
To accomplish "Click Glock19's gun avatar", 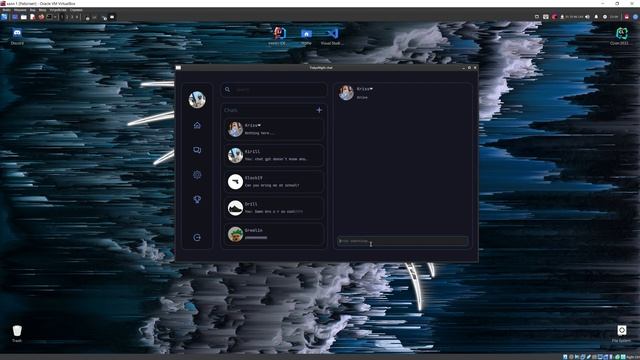I will coord(235,182).
